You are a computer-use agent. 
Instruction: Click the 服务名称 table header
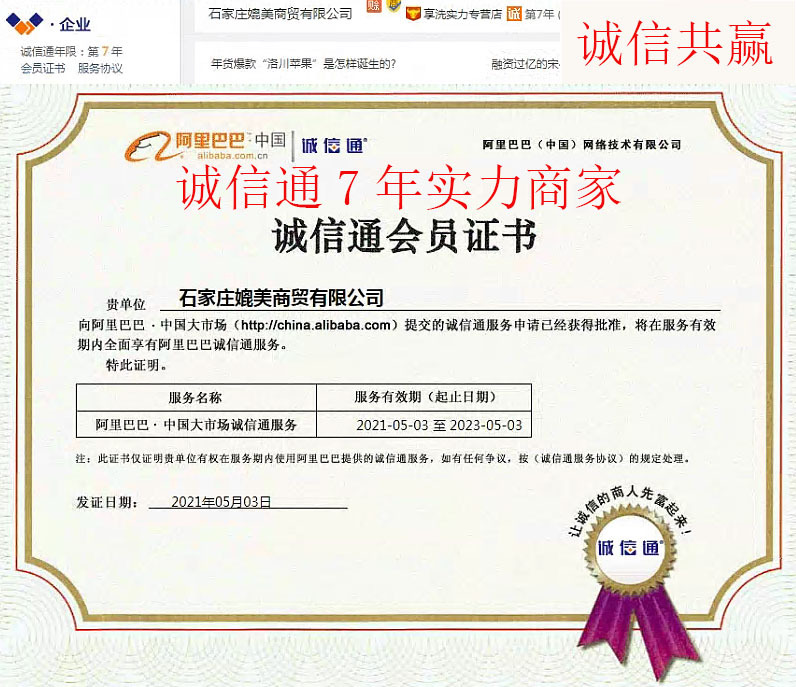(195, 398)
